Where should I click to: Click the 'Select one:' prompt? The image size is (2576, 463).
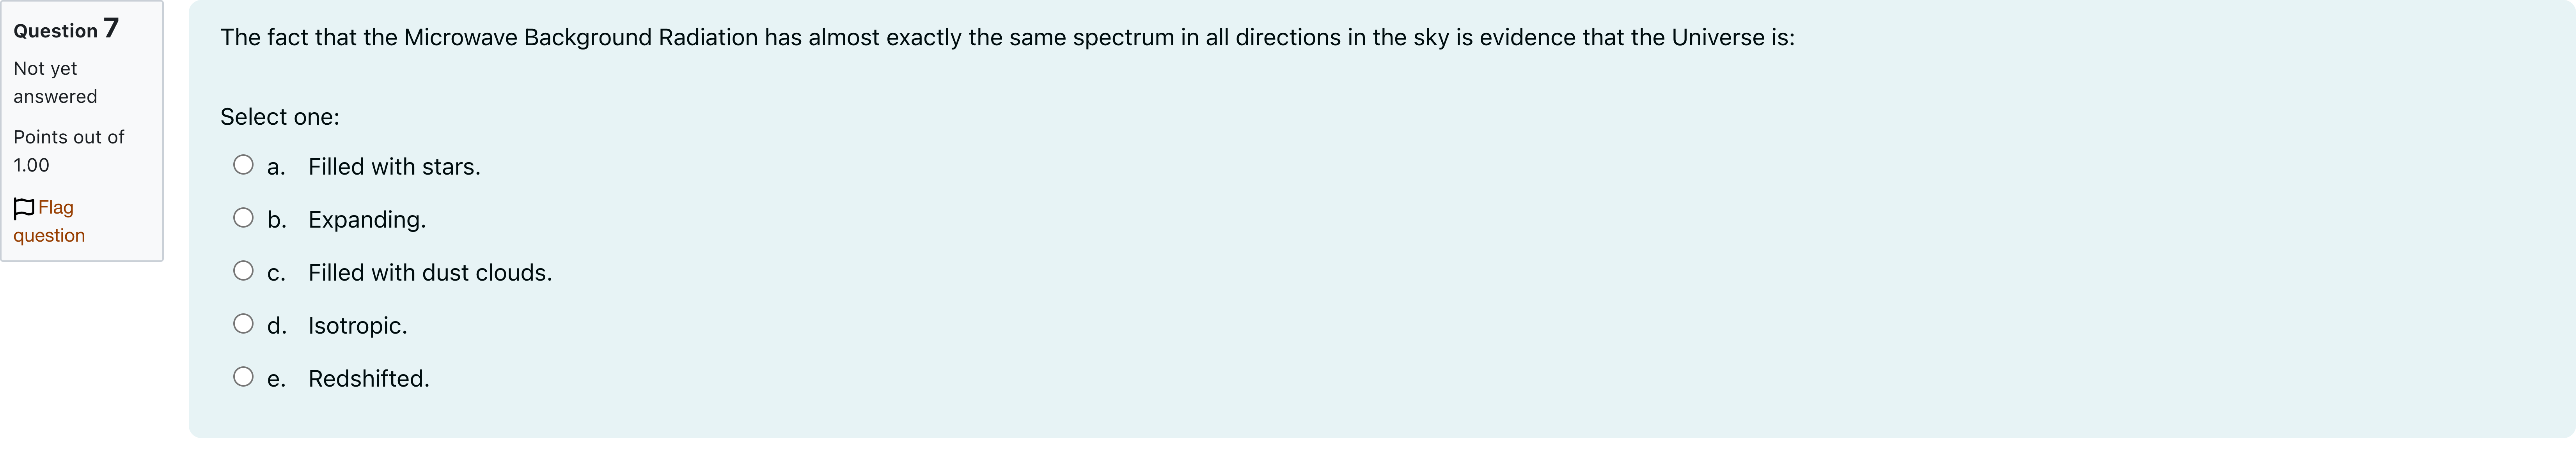tap(280, 117)
